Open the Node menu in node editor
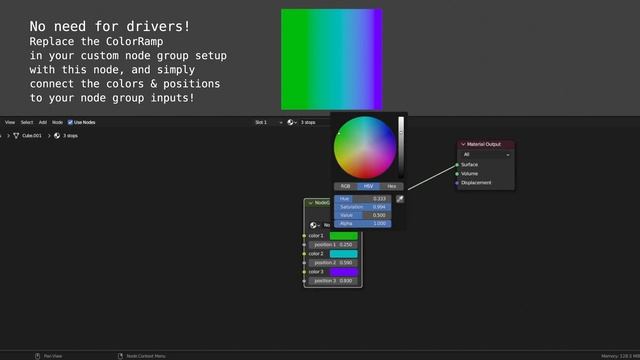The image size is (640, 360). pyautogui.click(x=57, y=122)
